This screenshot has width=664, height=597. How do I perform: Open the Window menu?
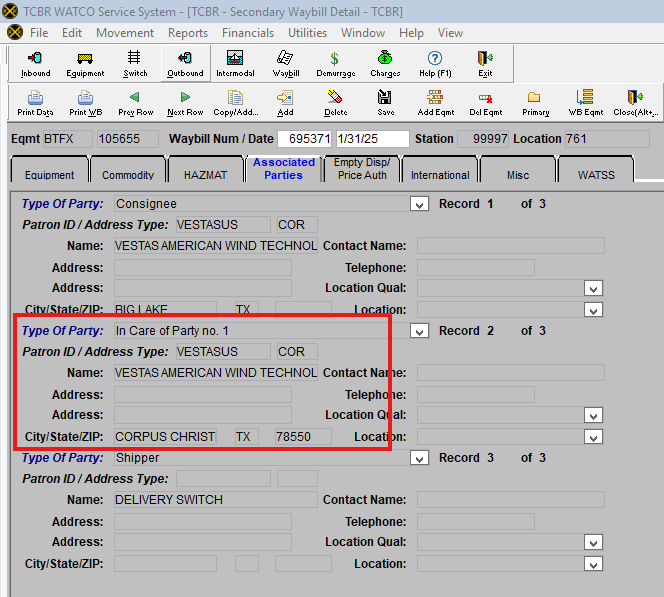coord(363,33)
